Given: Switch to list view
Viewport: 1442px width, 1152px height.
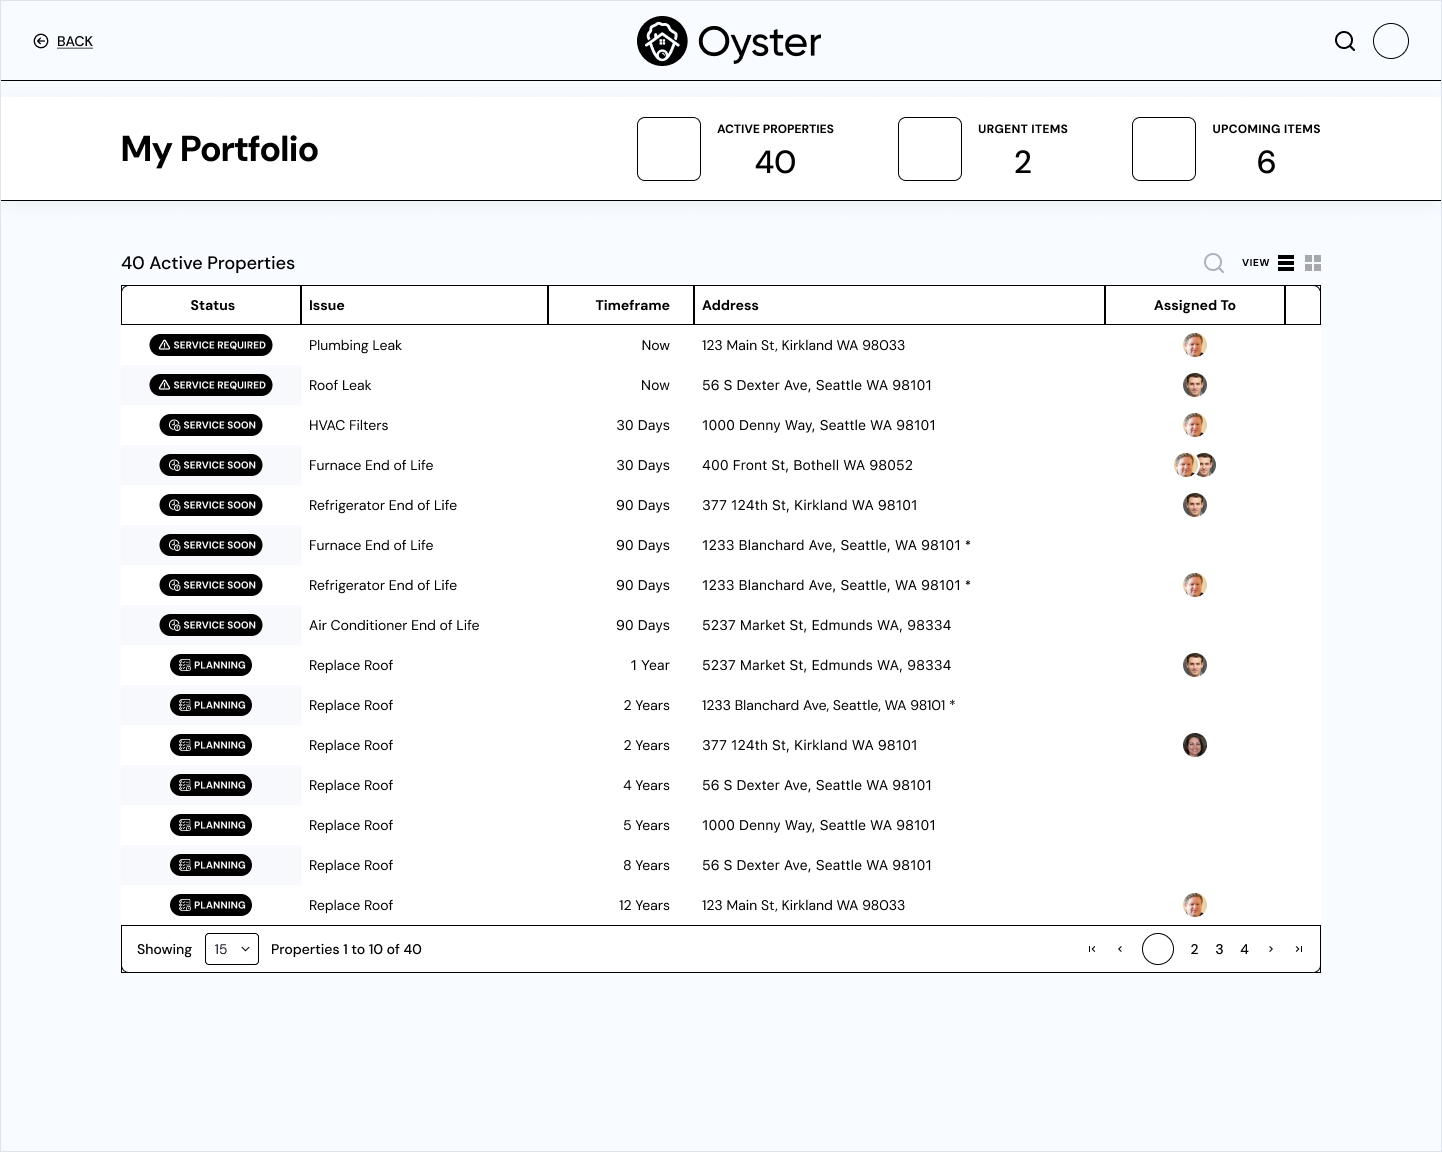Looking at the screenshot, I should pyautogui.click(x=1286, y=263).
